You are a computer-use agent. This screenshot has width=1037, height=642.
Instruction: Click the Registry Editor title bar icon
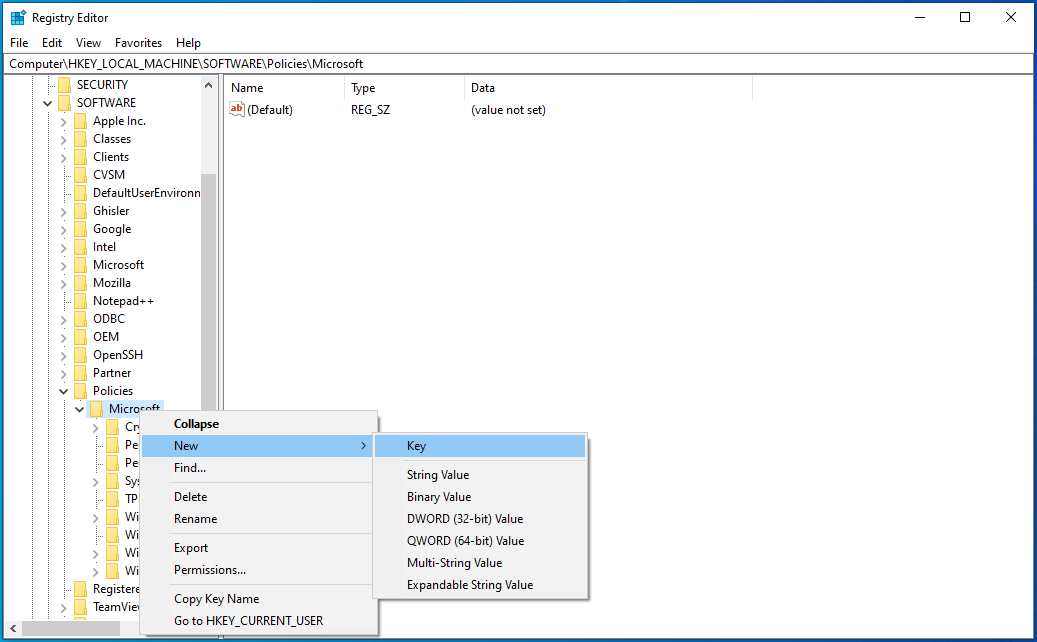click(16, 16)
